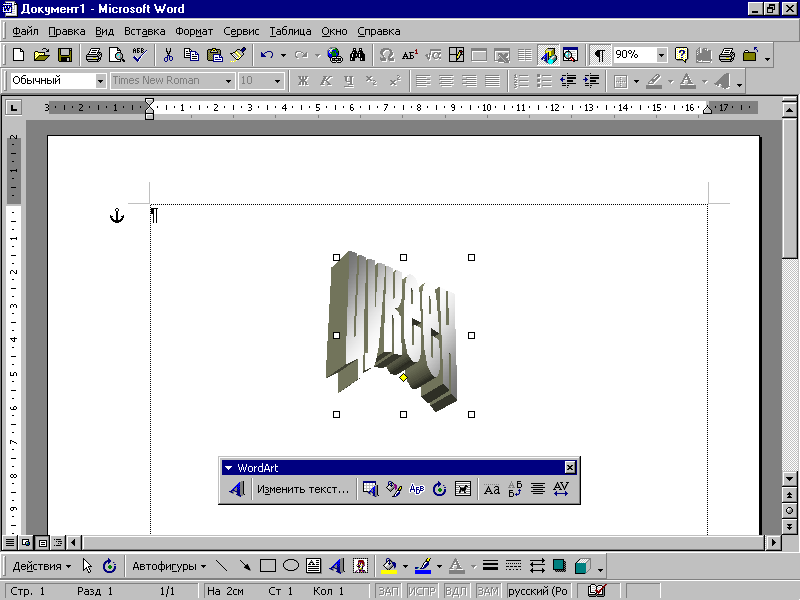
Task: Open the Office Assistant help icon
Action: 681,55
